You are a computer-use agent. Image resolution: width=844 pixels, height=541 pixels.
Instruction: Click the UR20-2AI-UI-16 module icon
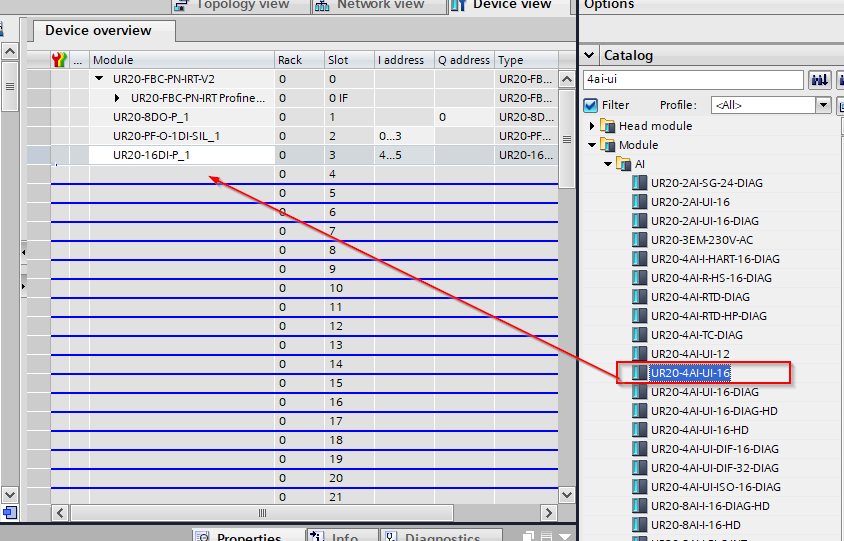coord(639,202)
